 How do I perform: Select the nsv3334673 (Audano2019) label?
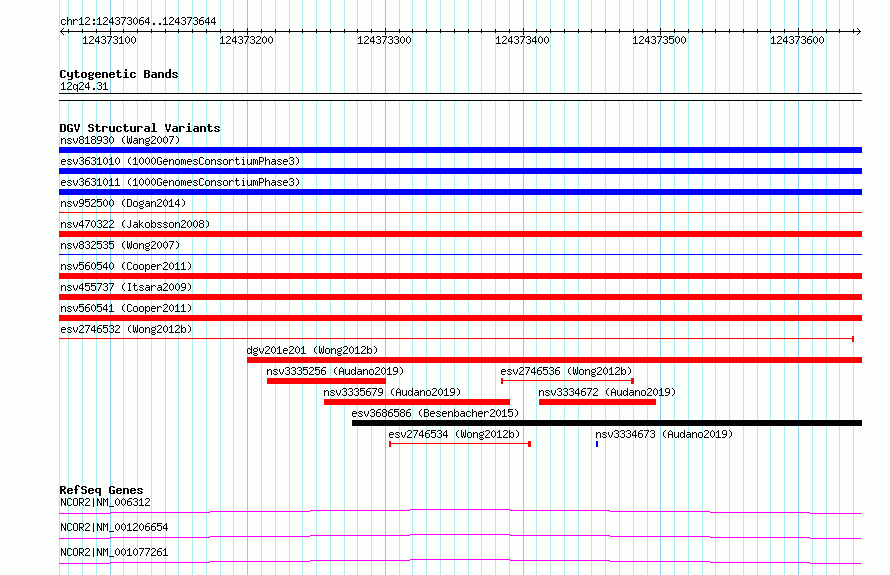coord(664,434)
